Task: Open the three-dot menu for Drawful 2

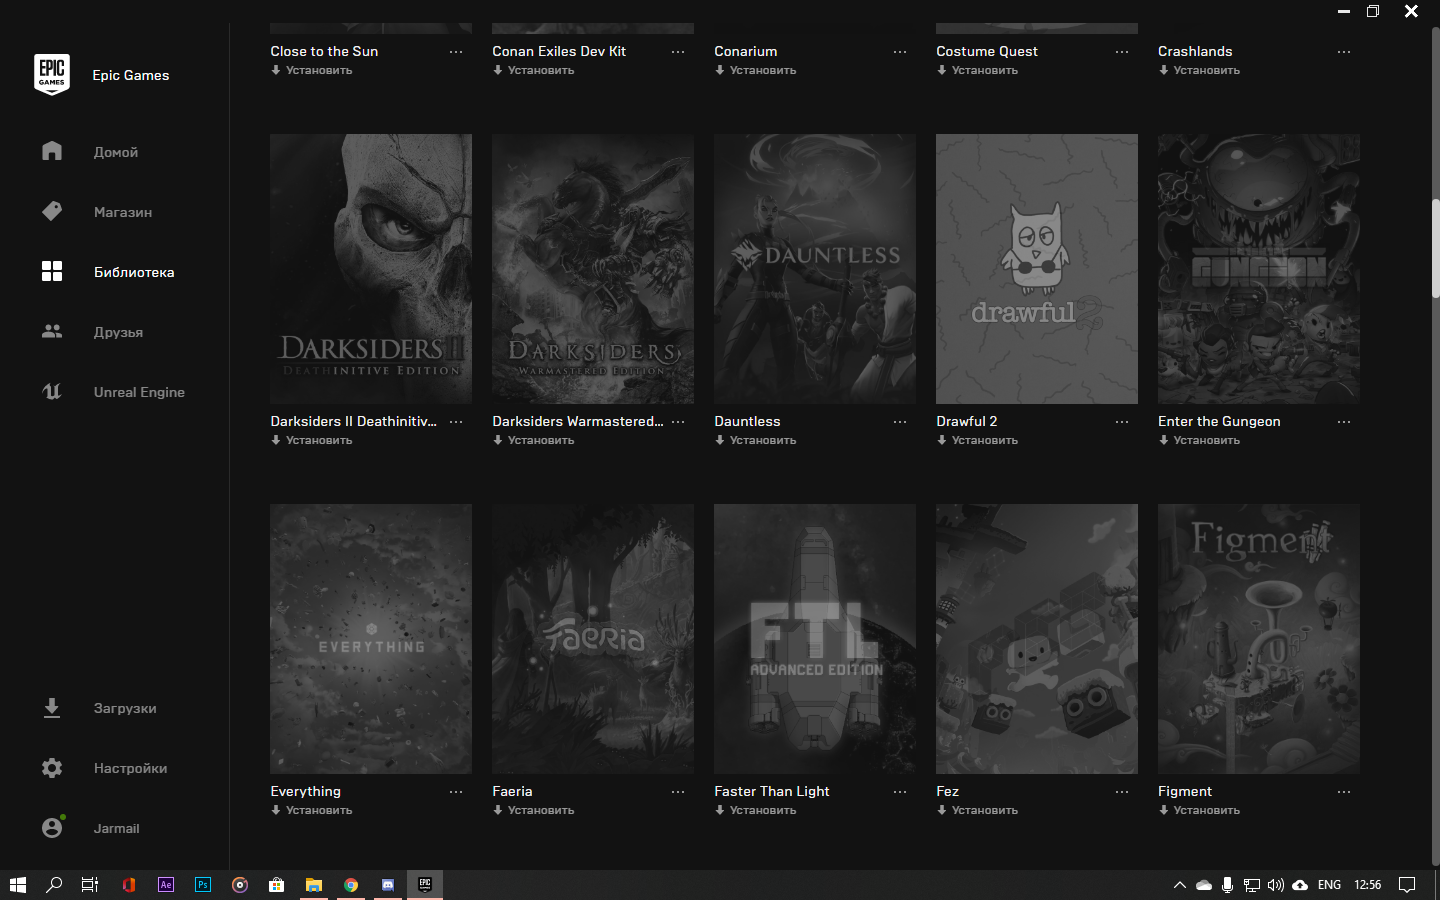Action: click(1122, 422)
